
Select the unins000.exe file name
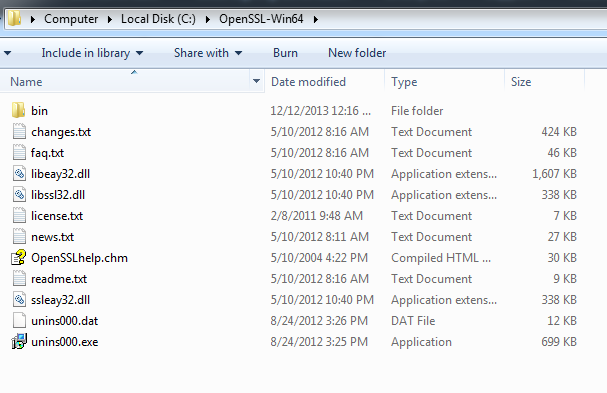click(65, 342)
